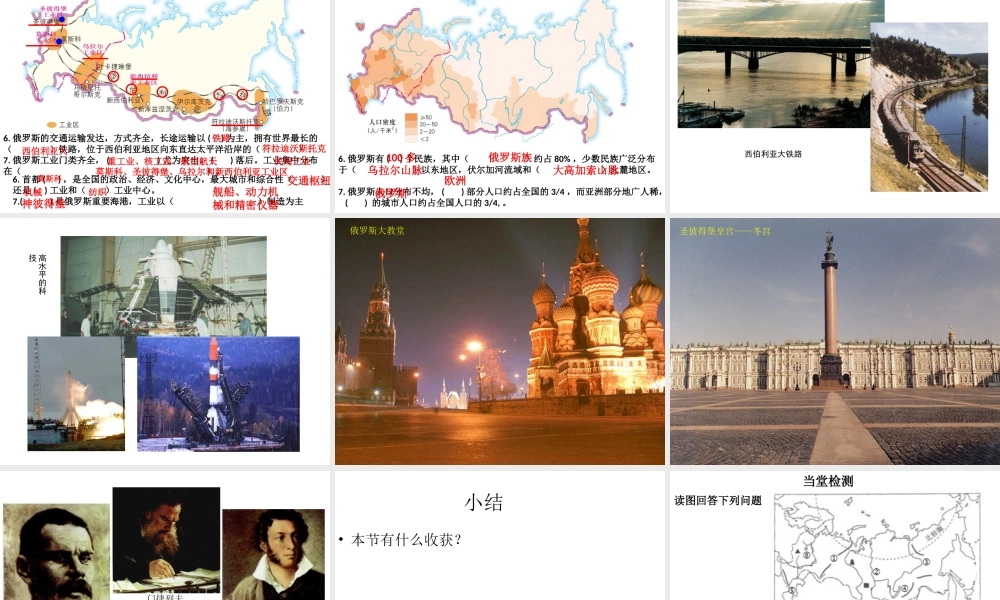Select the caption 西伯利亚大铁路

click(773, 154)
